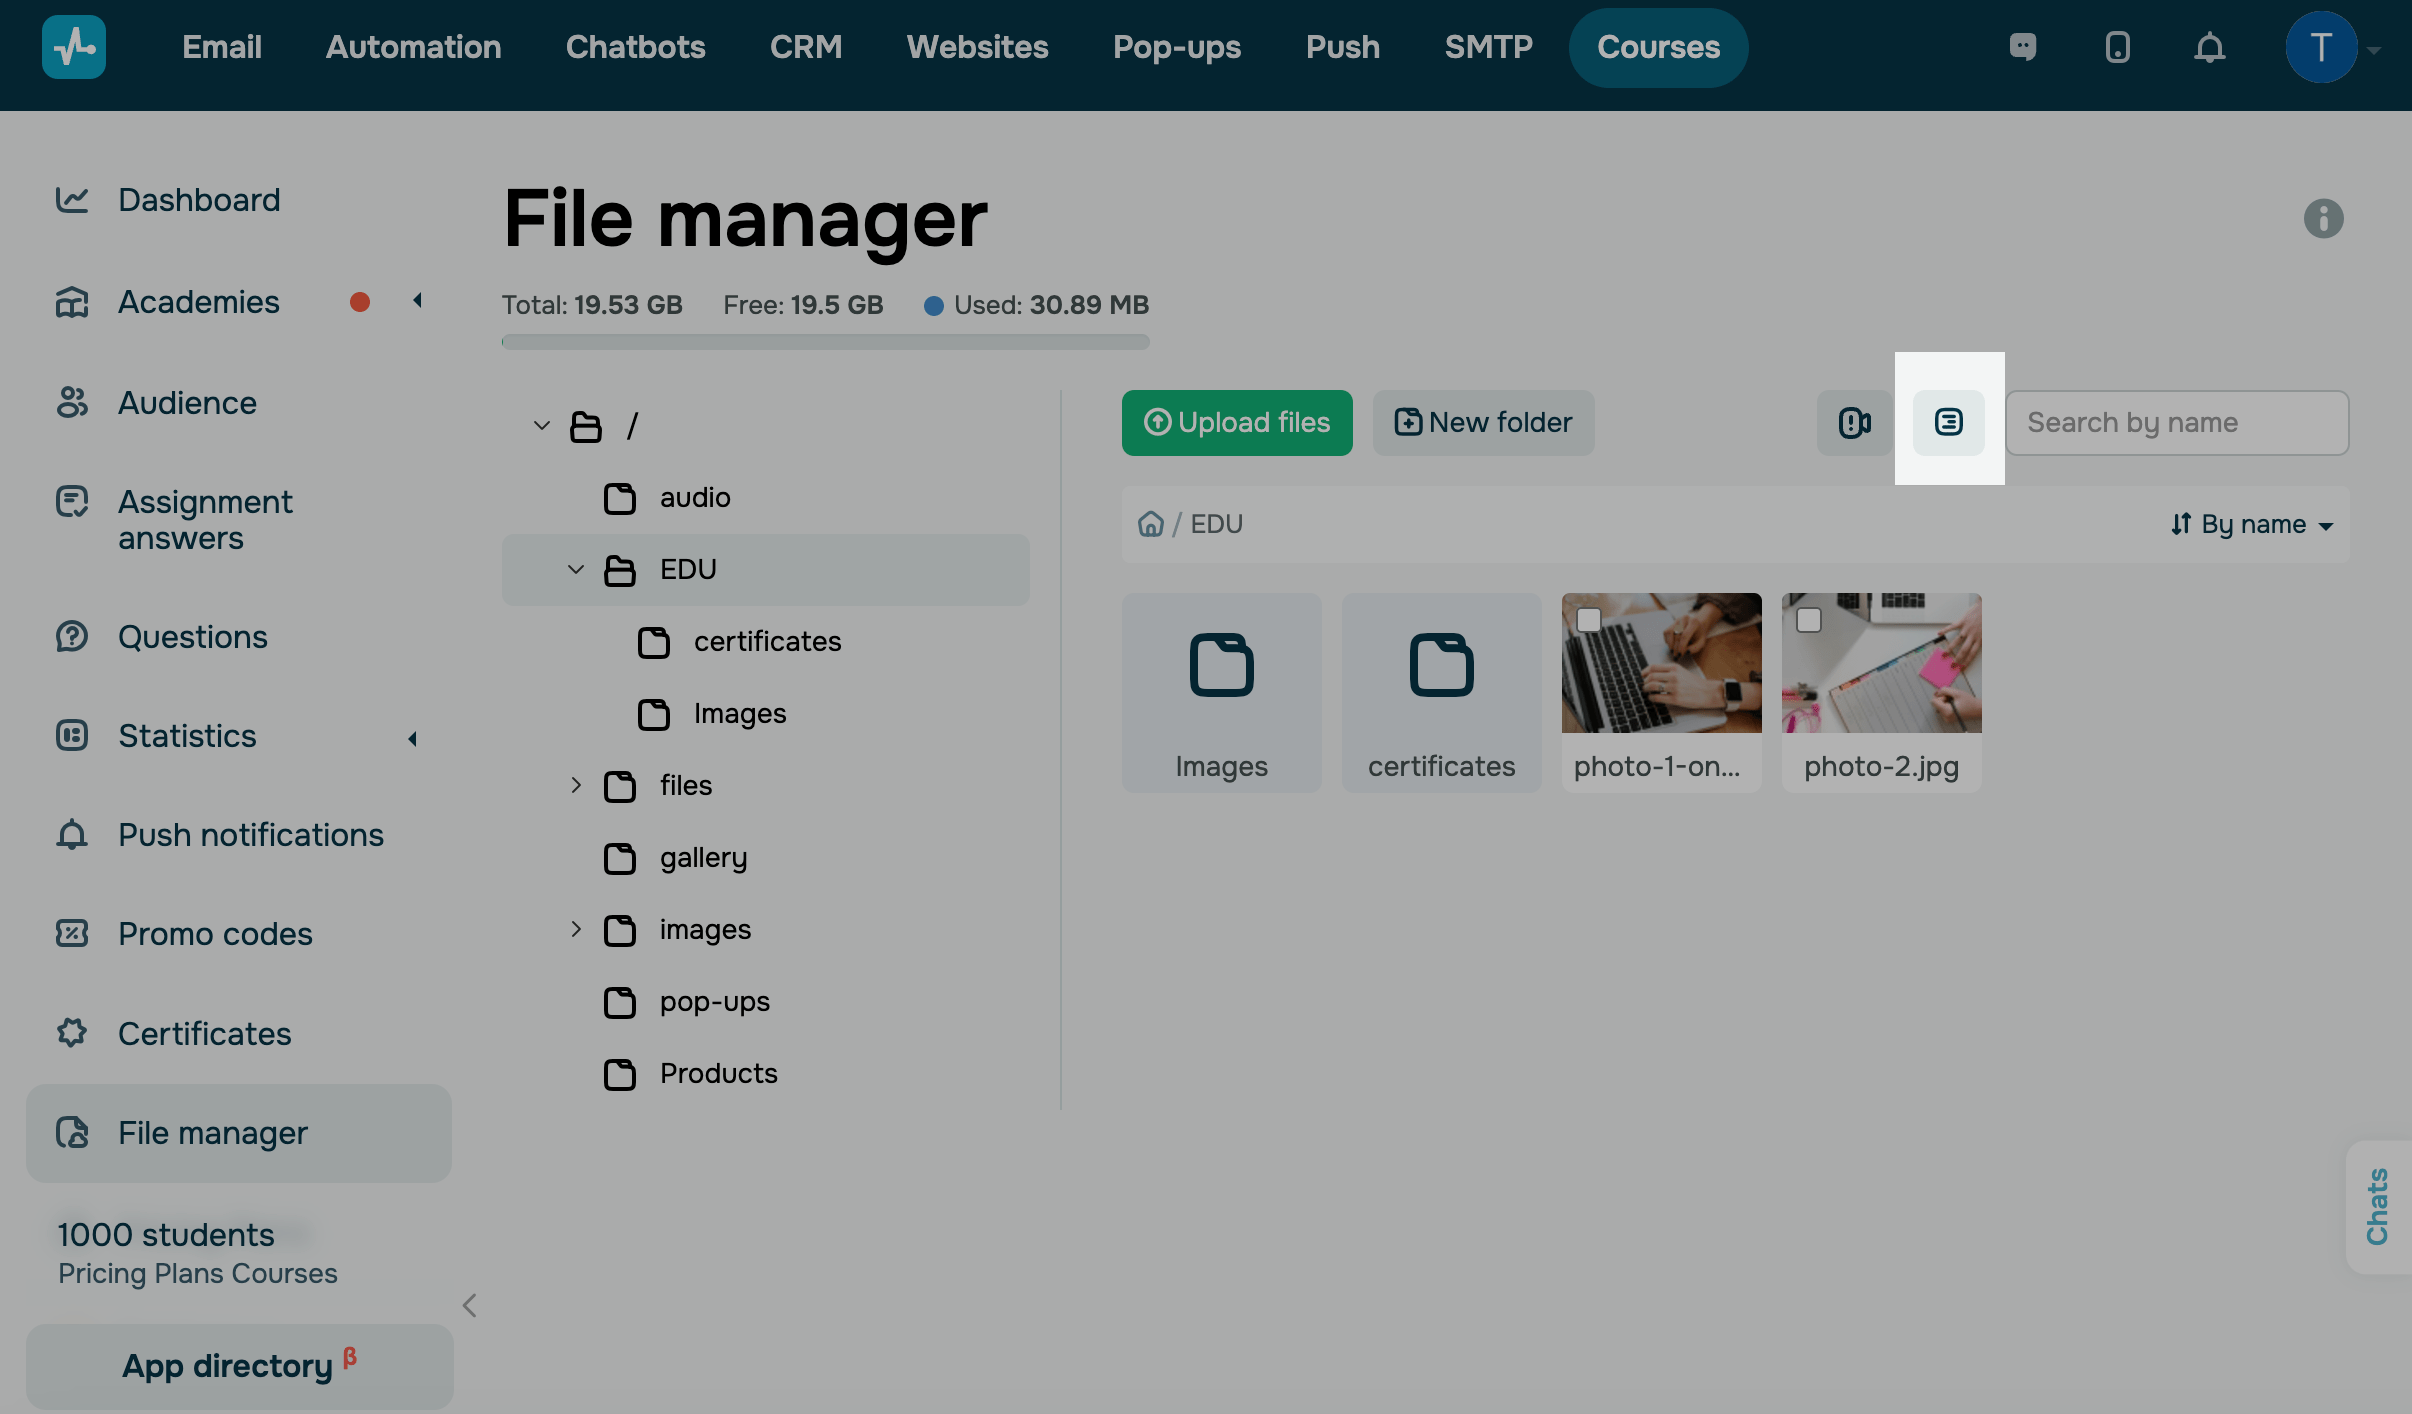Open the By name sort dropdown

2252,524
